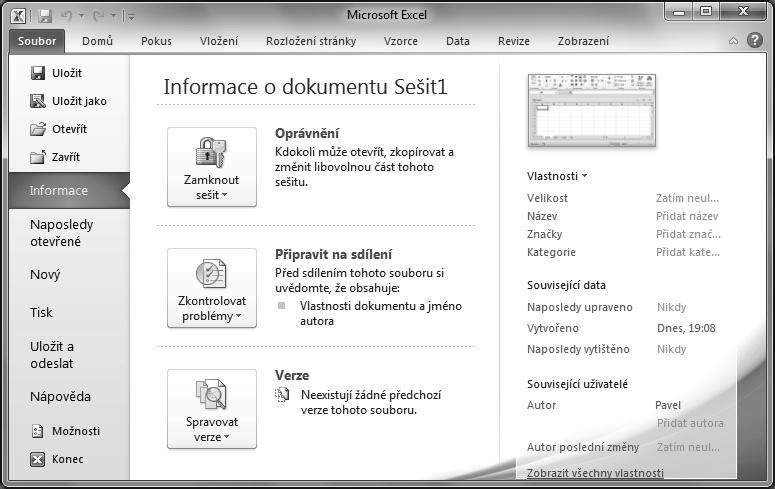Click the Dnes, 19:08 creation time
The height and width of the screenshot is (489, 775).
click(x=686, y=328)
